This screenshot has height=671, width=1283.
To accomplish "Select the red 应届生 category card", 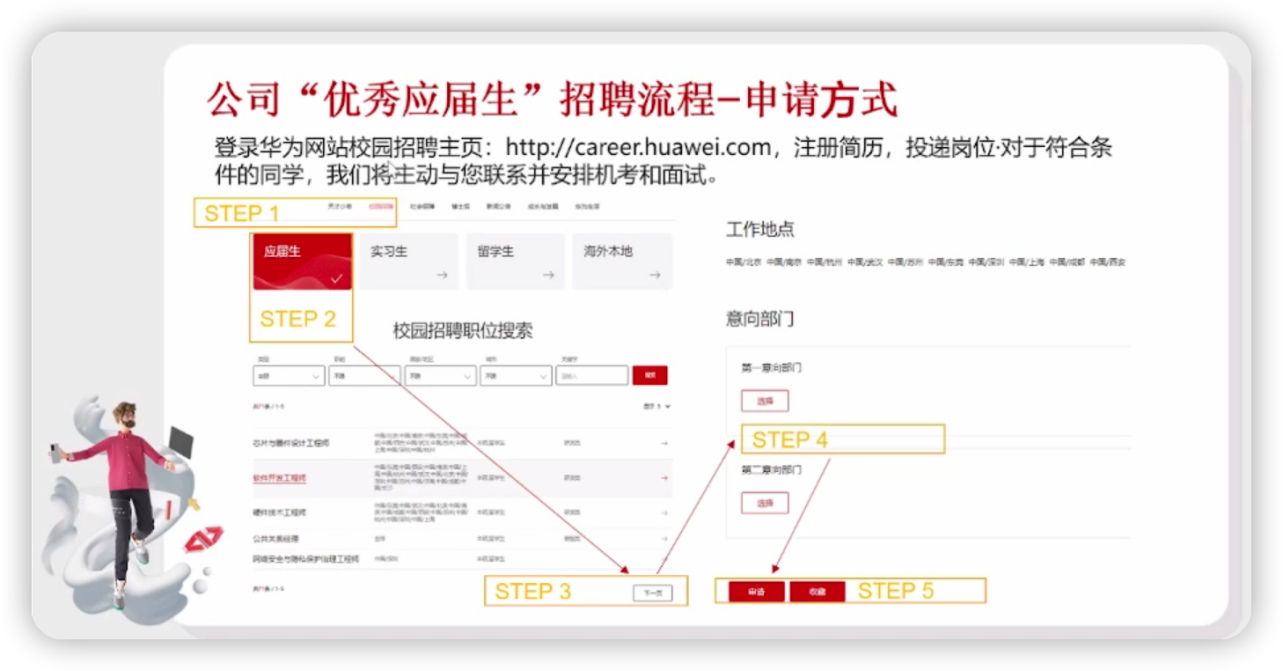I will click(302, 262).
